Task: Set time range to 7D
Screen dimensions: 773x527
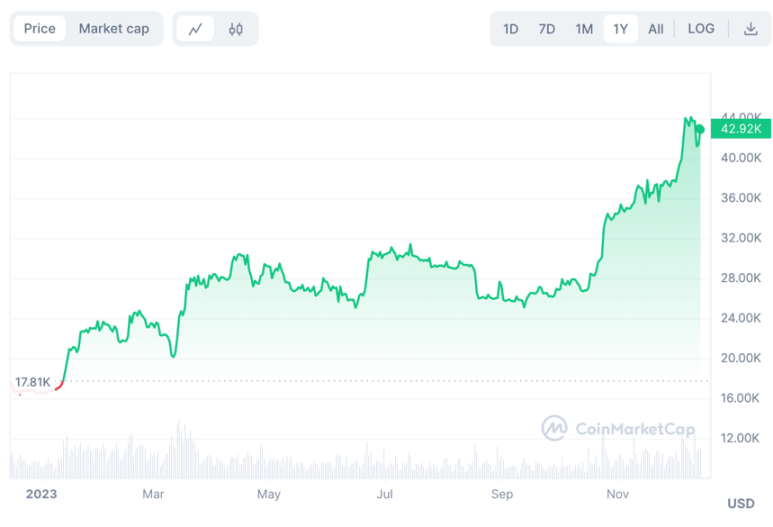Action: click(x=547, y=29)
